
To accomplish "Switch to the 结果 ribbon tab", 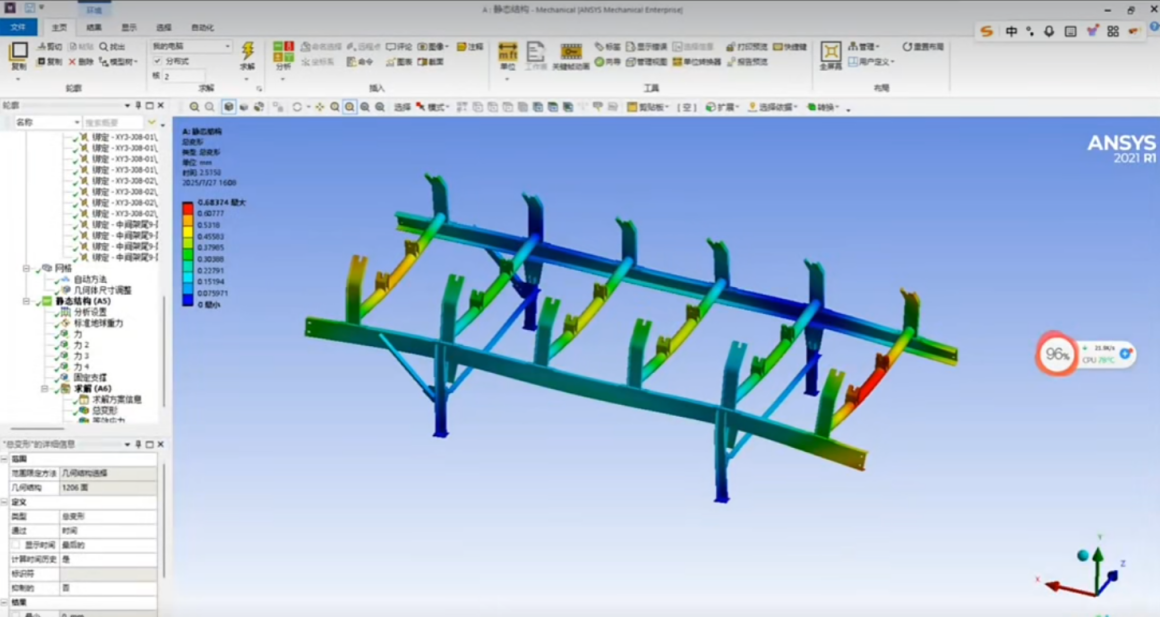I will [94, 27].
